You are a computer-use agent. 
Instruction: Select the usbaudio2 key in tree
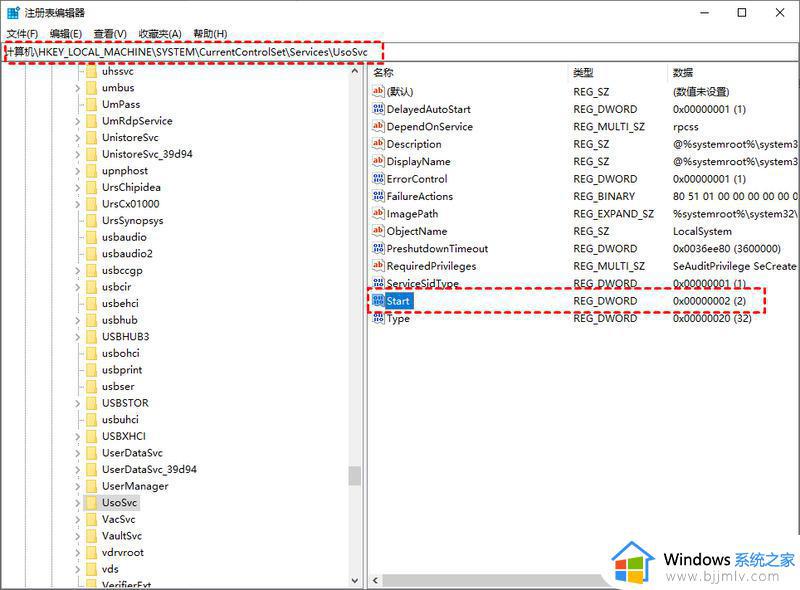[127, 254]
